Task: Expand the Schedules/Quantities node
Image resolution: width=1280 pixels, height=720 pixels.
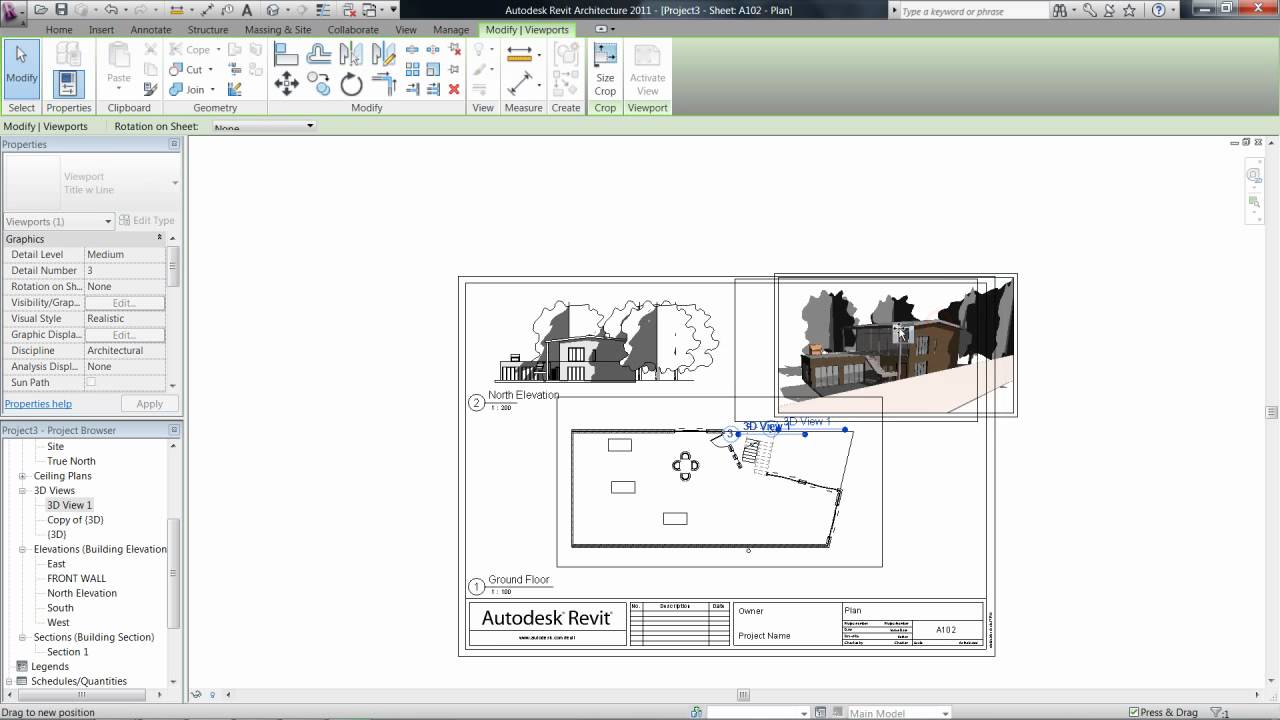Action: coord(10,681)
